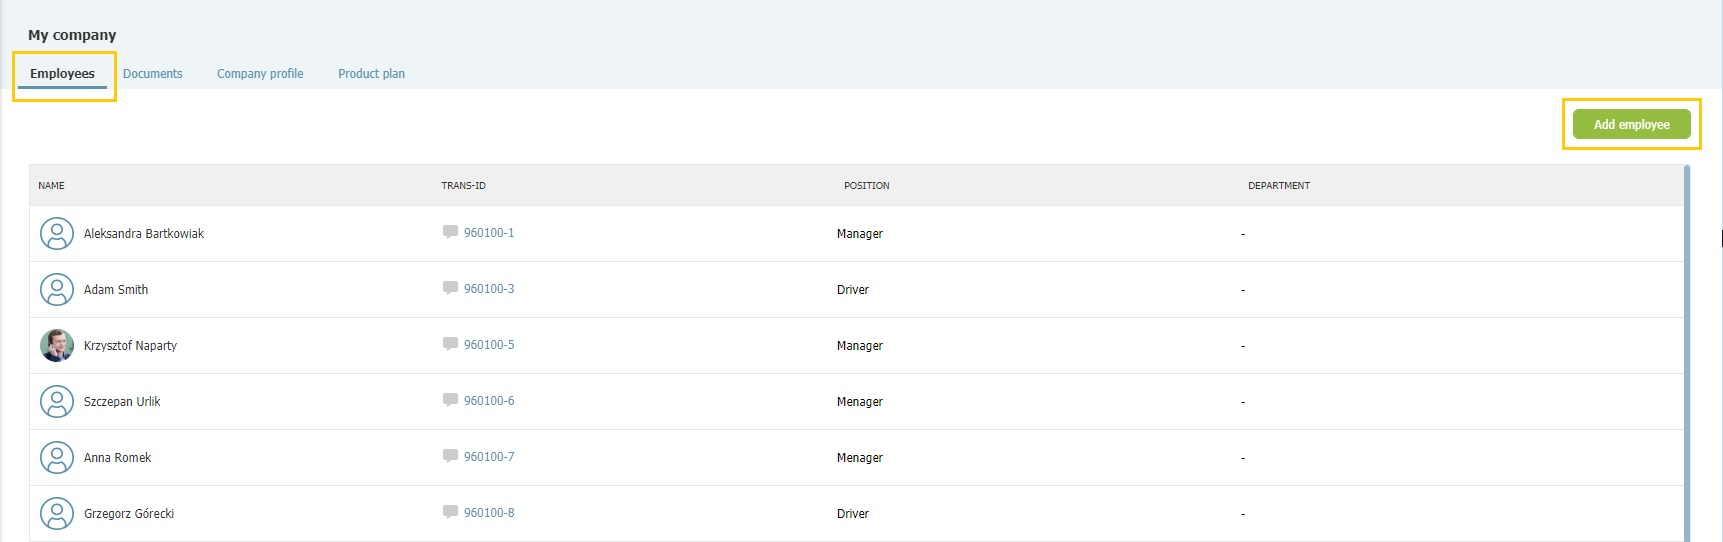The image size is (1723, 542).
Task: Open Trans-ID link 960100-7
Action: point(489,457)
